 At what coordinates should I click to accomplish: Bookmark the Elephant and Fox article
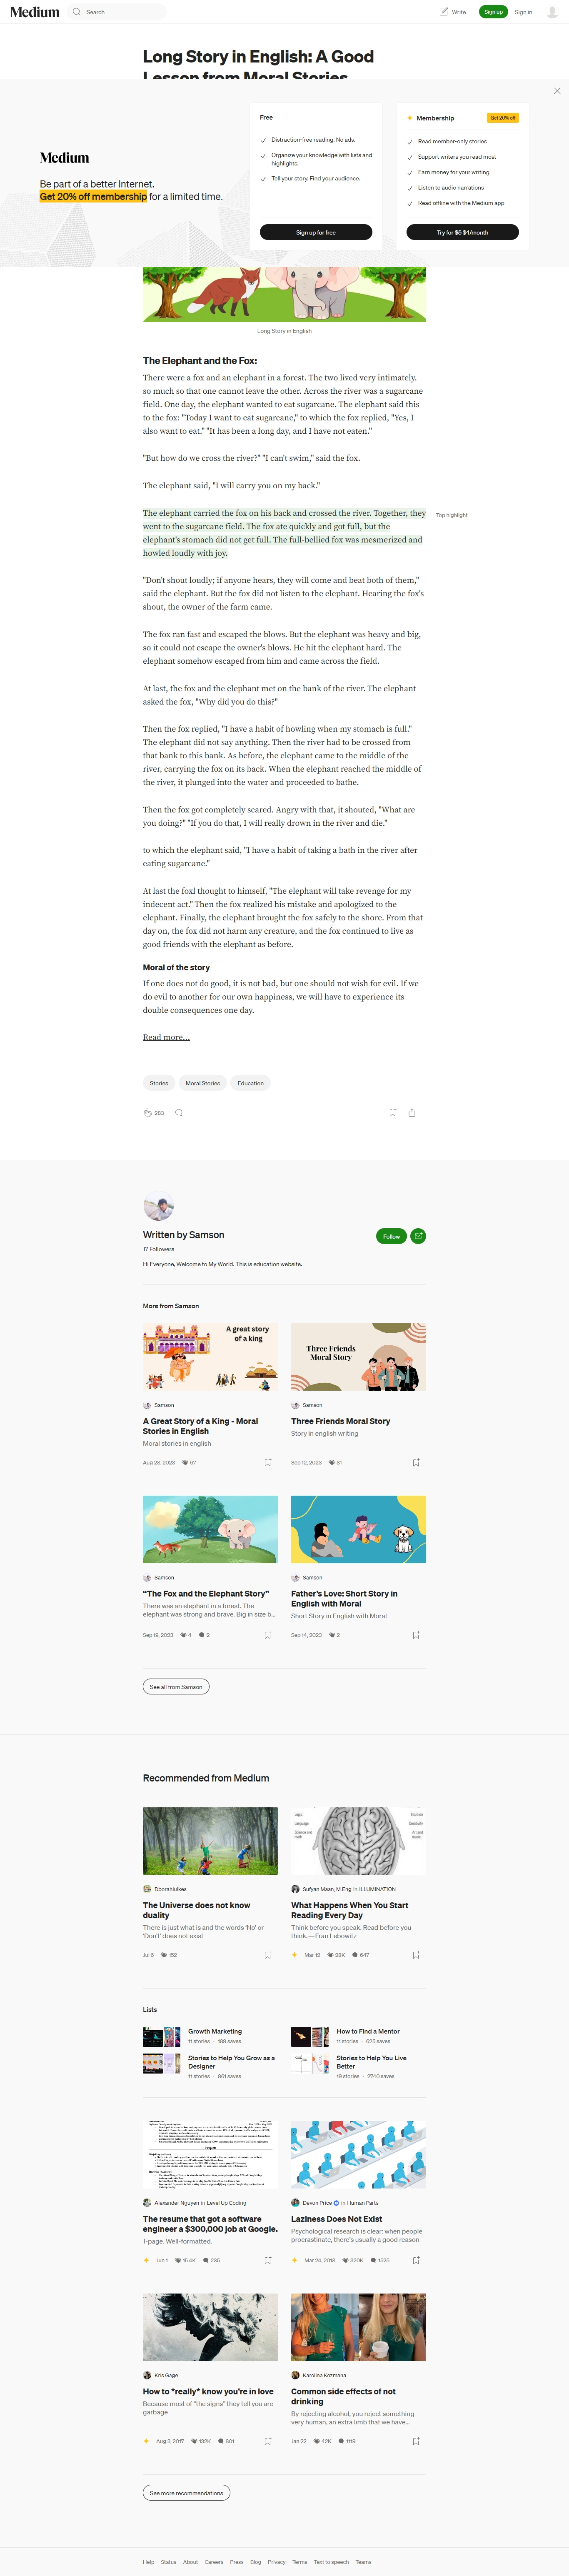[x=393, y=1112]
